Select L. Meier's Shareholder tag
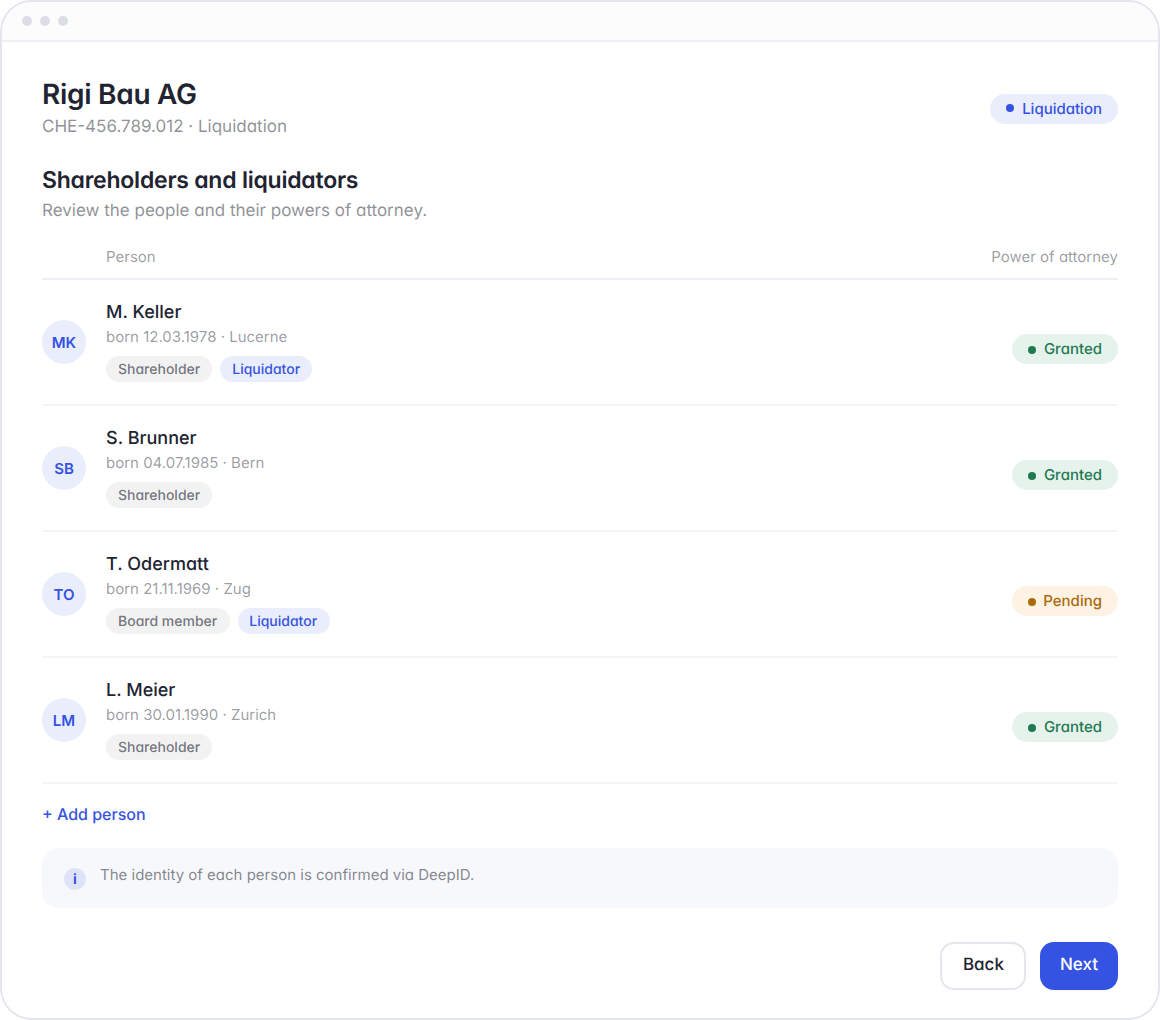This screenshot has height=1020, width=1160. 159,747
